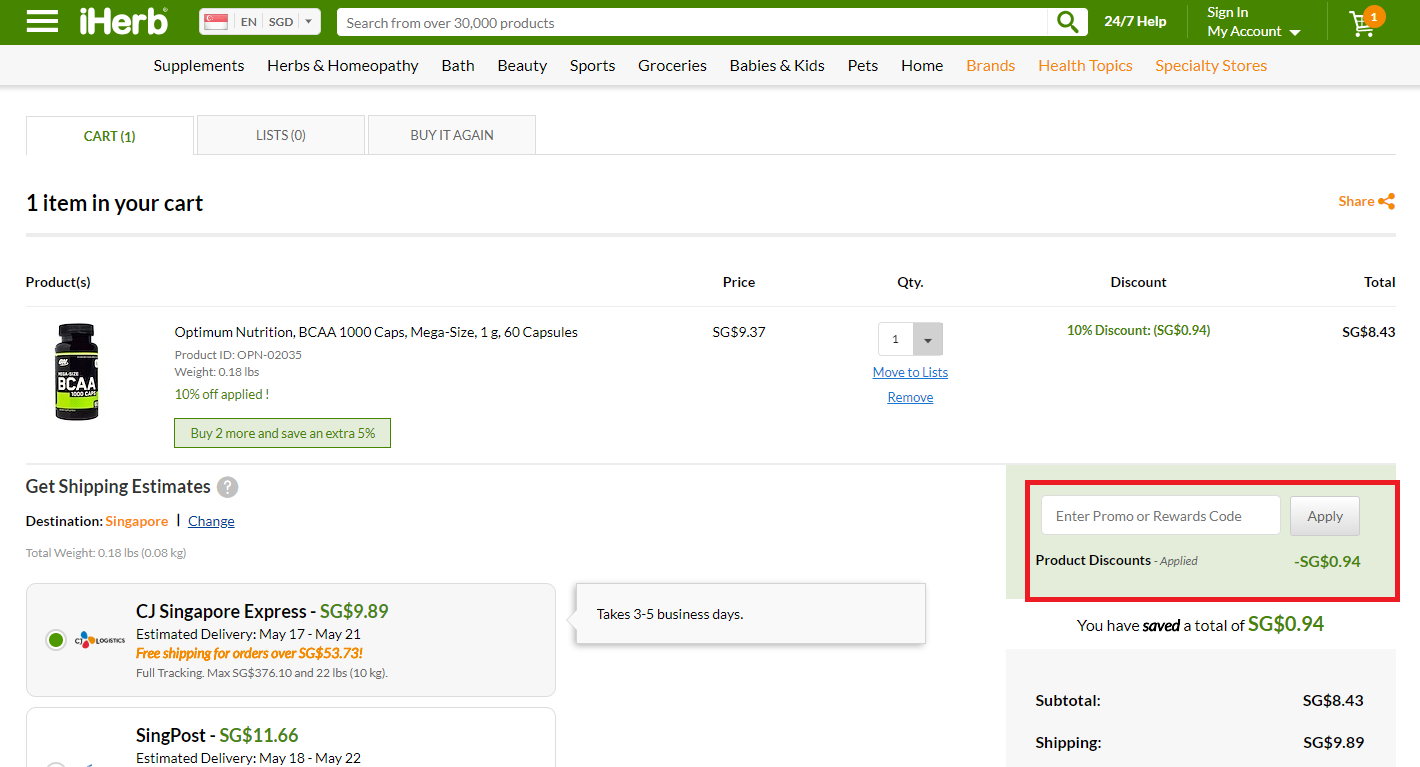
Task: Click the Subtotal label
Action: click(1068, 700)
